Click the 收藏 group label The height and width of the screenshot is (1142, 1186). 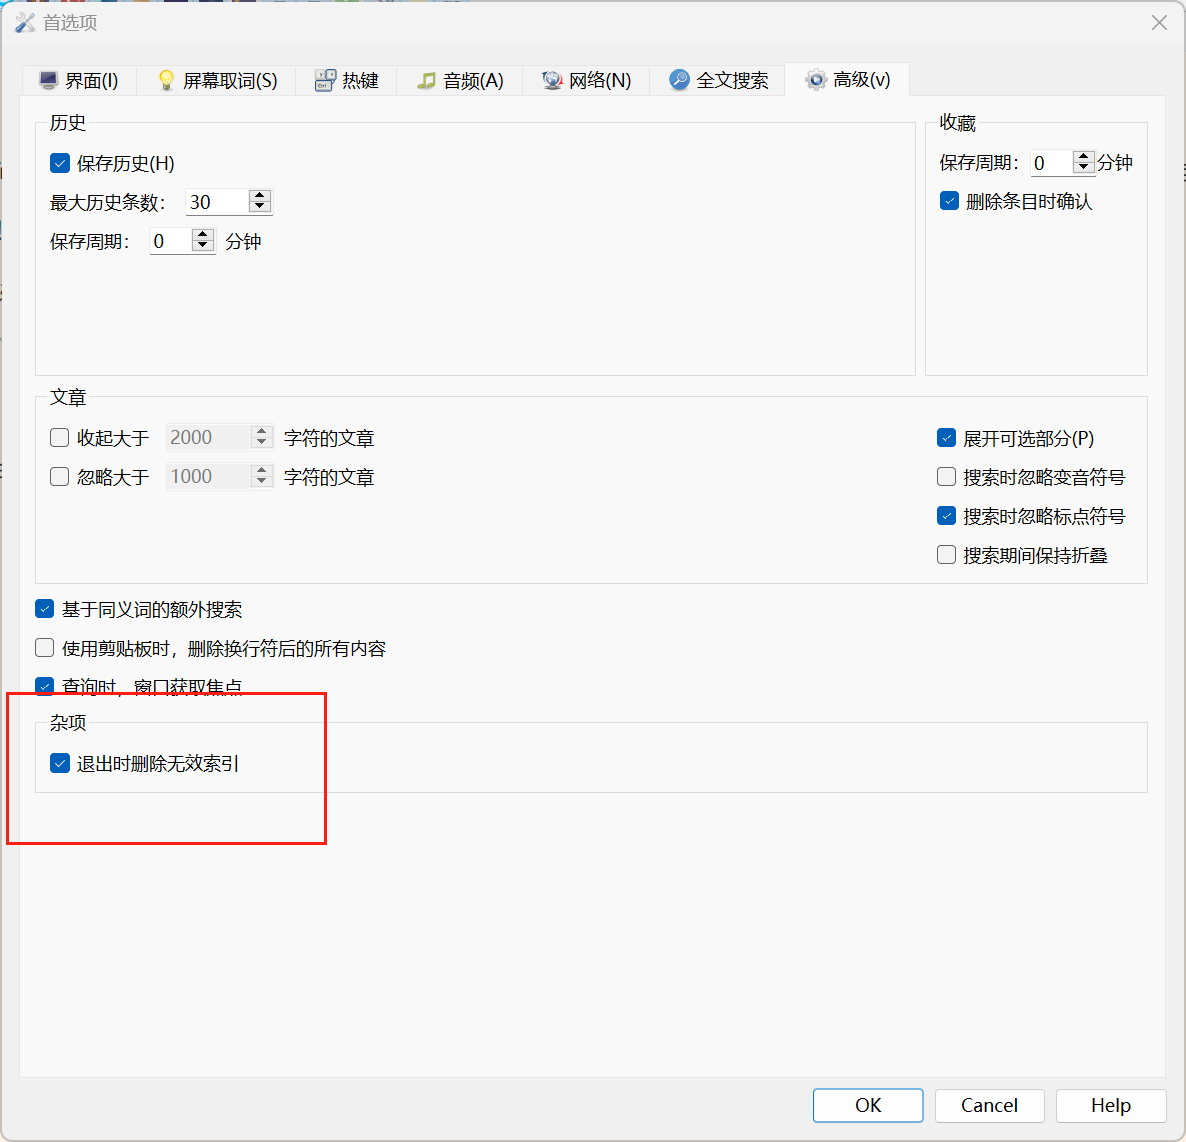[958, 123]
